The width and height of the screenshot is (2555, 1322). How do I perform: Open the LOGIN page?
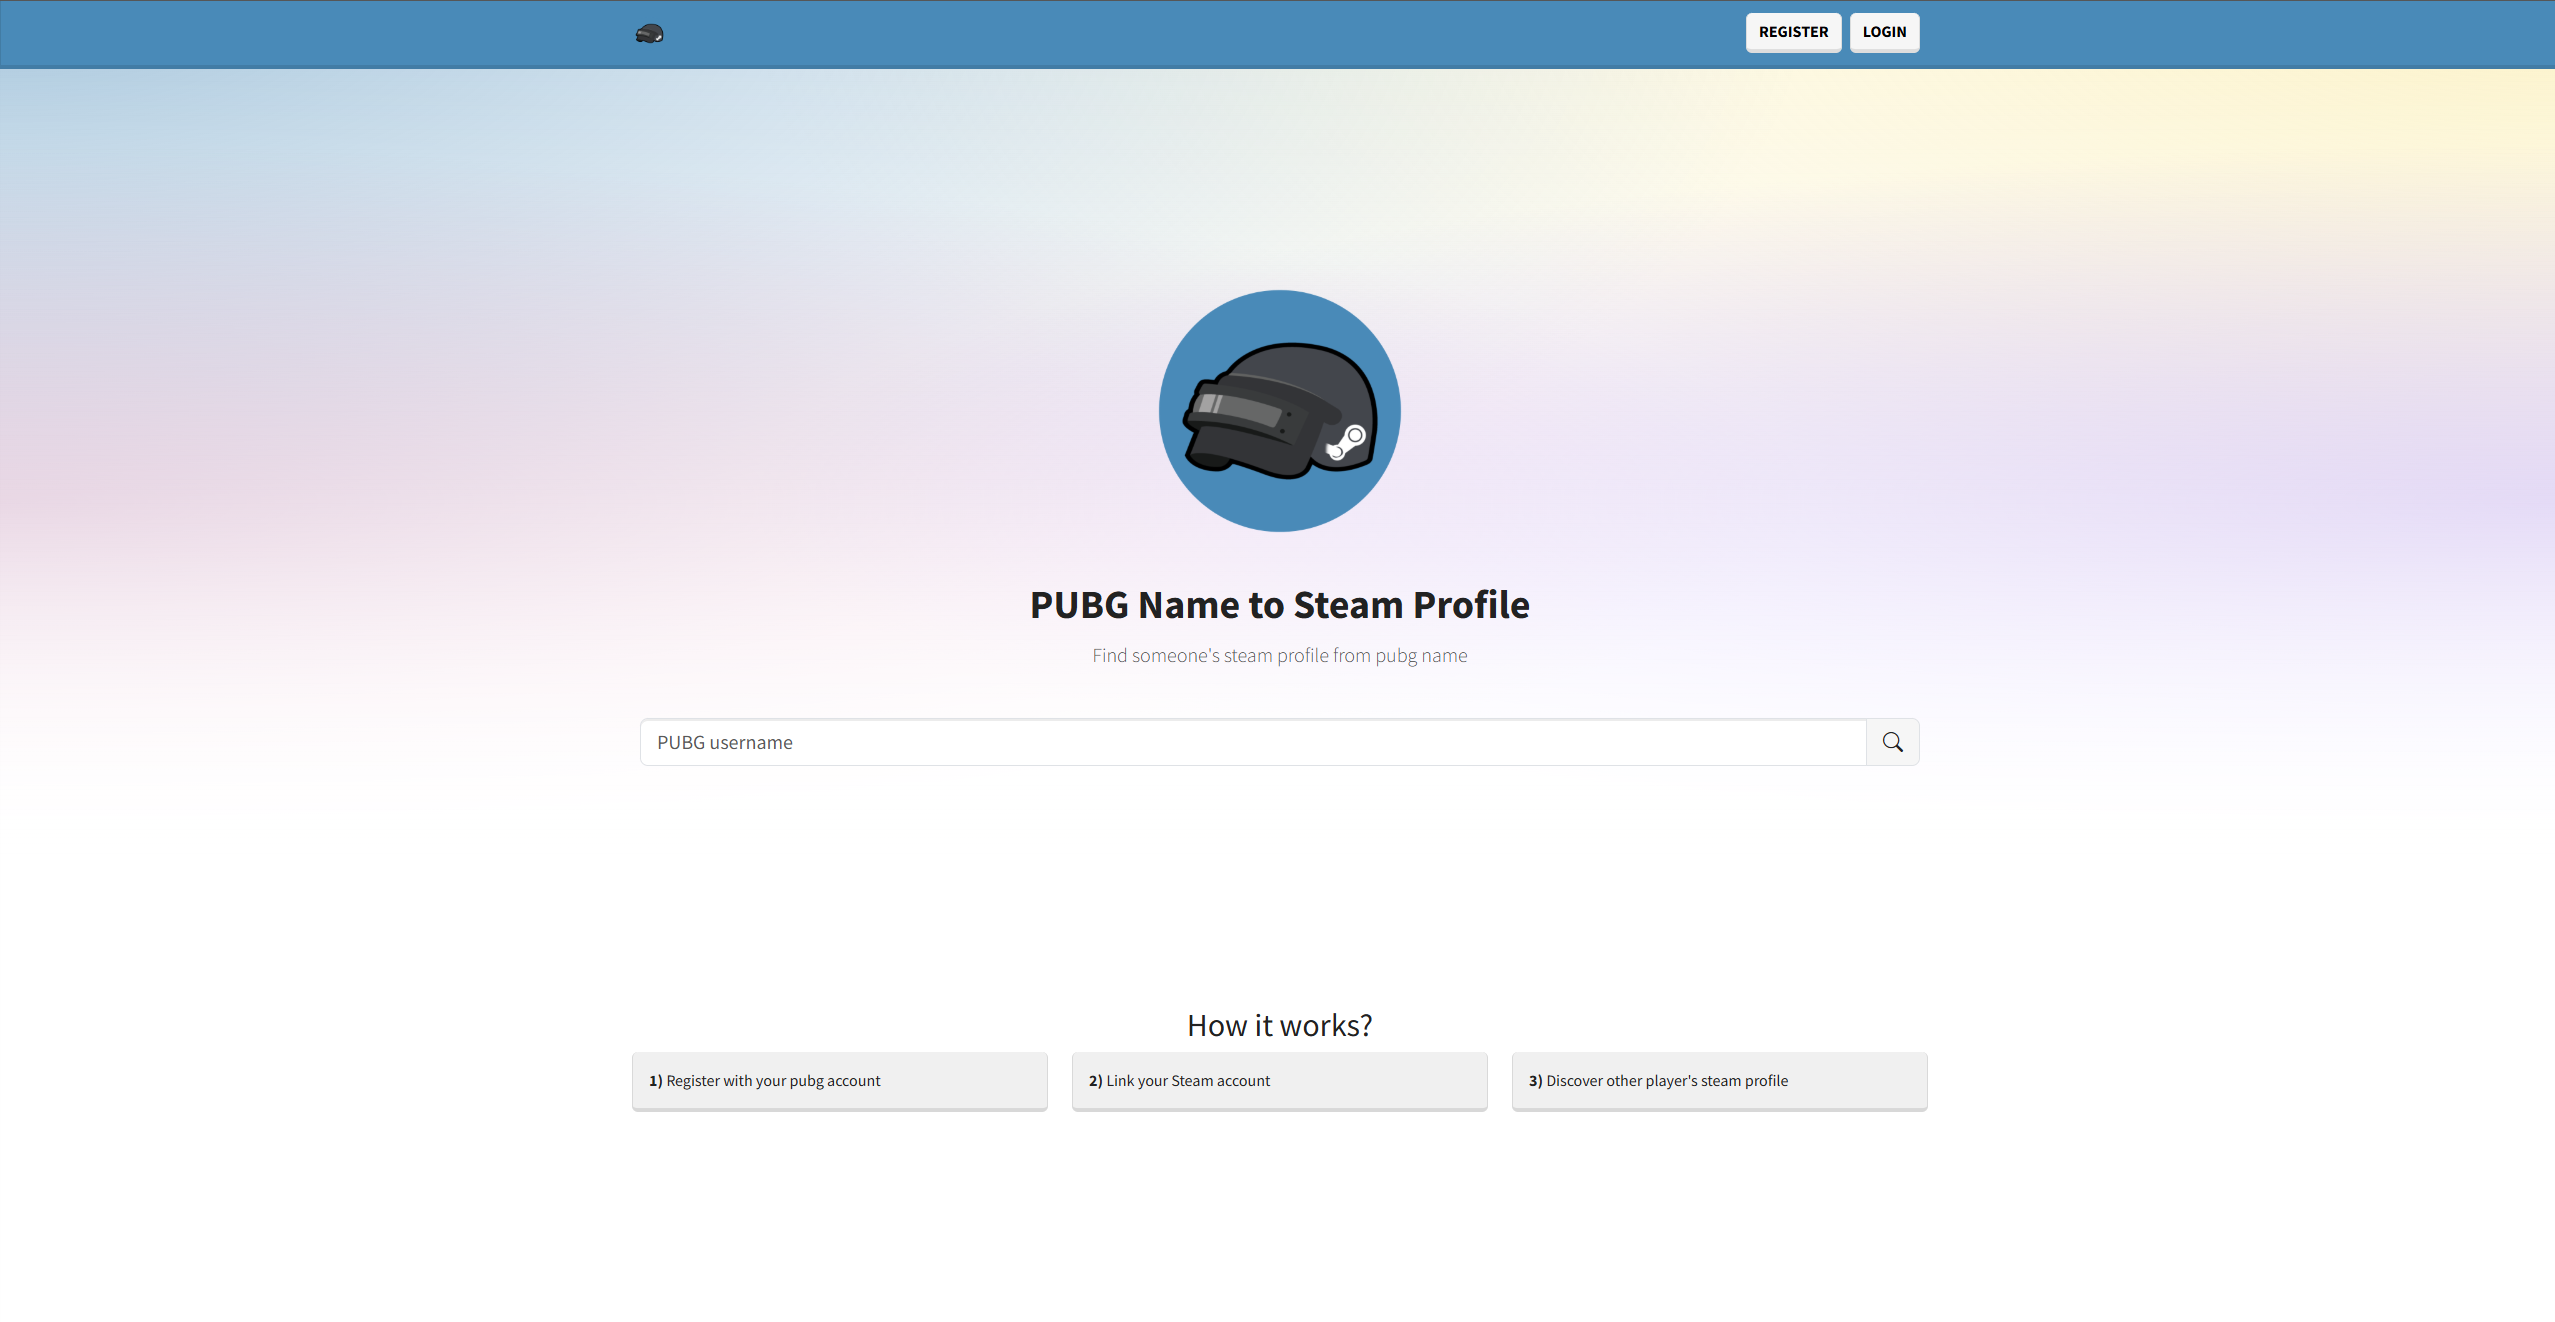(x=1884, y=32)
